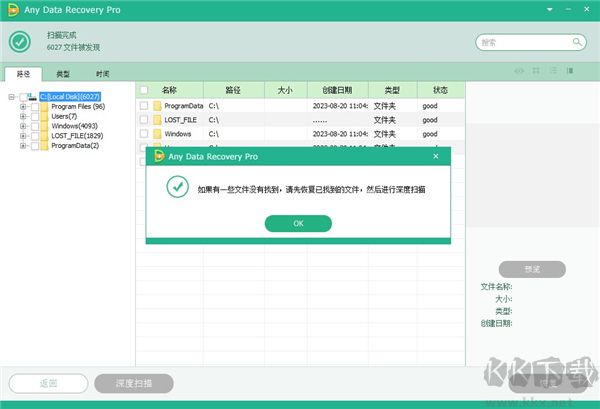Click the Windows(4093) folder icon in tree
The image size is (600, 409).
pos(44,126)
